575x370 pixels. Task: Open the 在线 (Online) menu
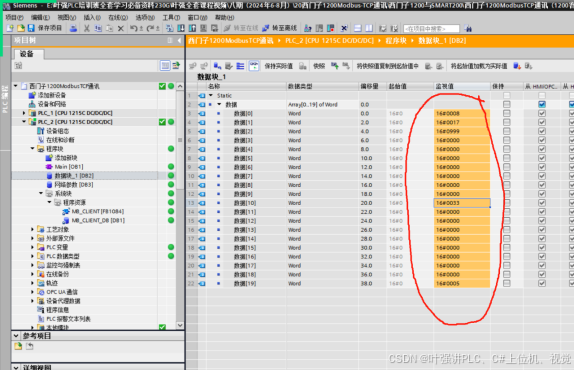pos(118,18)
